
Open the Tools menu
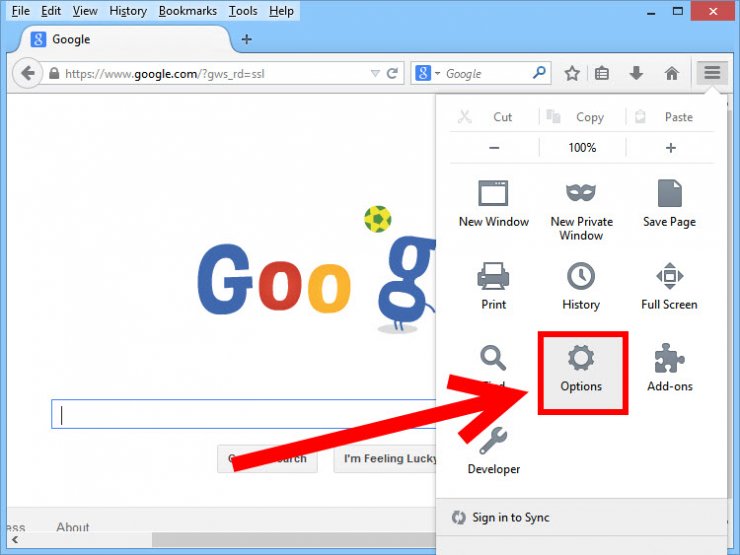pos(243,10)
